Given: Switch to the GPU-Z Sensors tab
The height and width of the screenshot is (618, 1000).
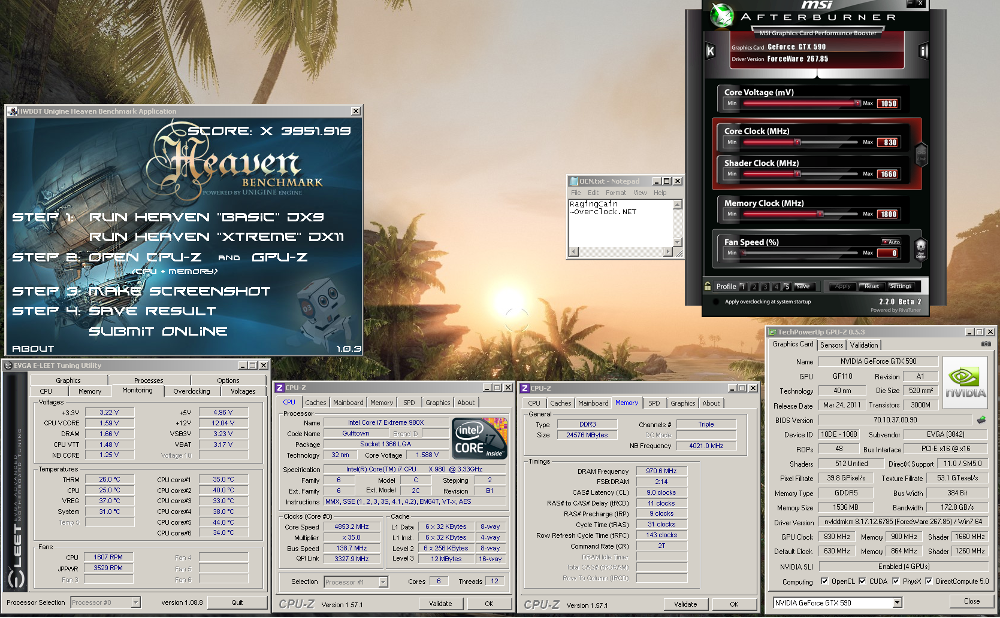Looking at the screenshot, I should [832, 345].
